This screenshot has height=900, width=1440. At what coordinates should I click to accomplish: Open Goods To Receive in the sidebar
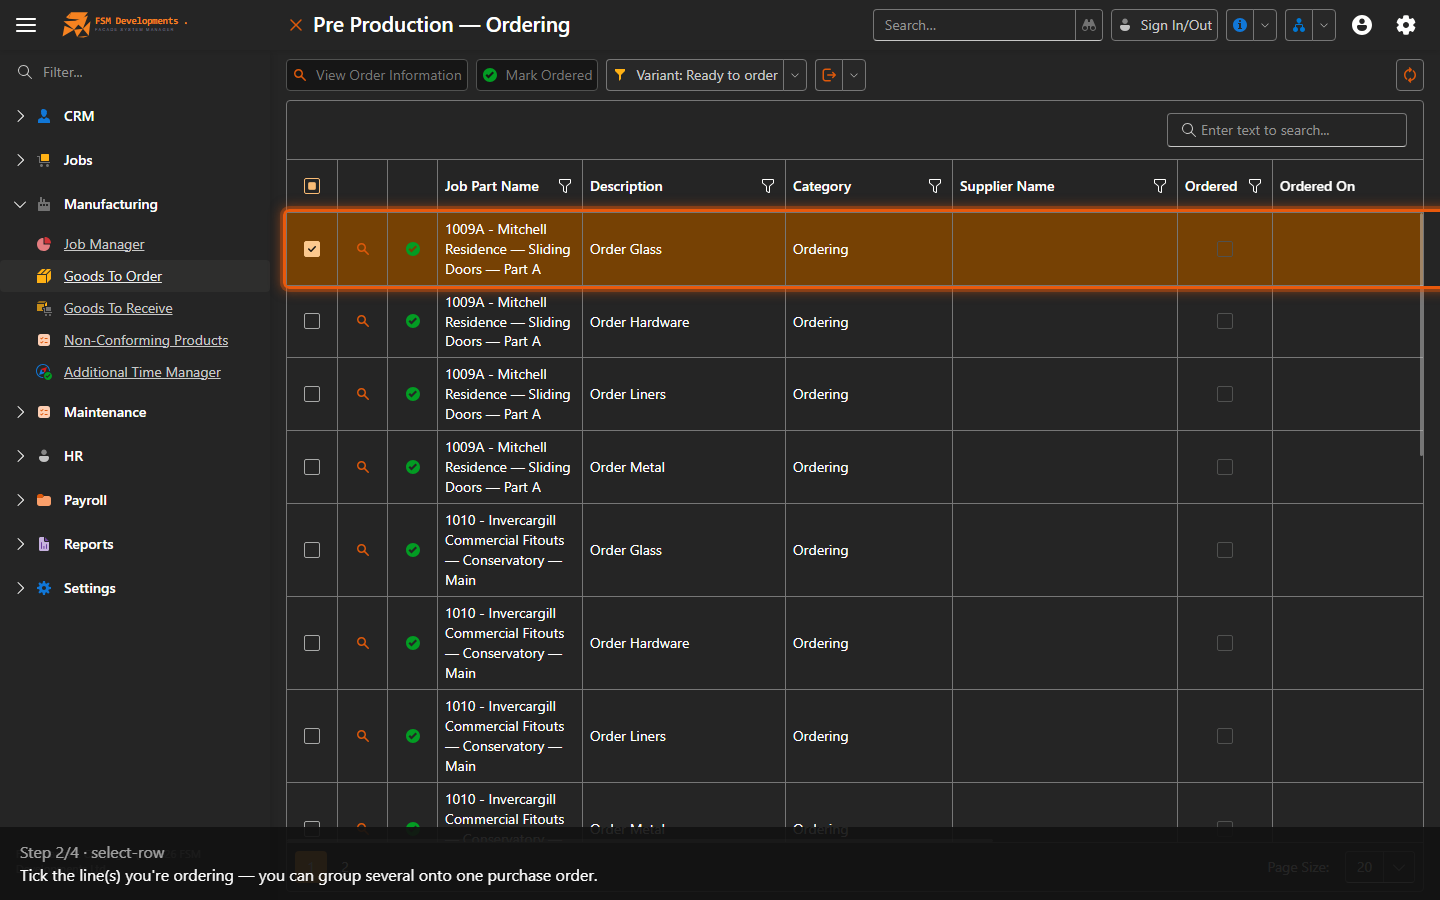[x=118, y=308]
